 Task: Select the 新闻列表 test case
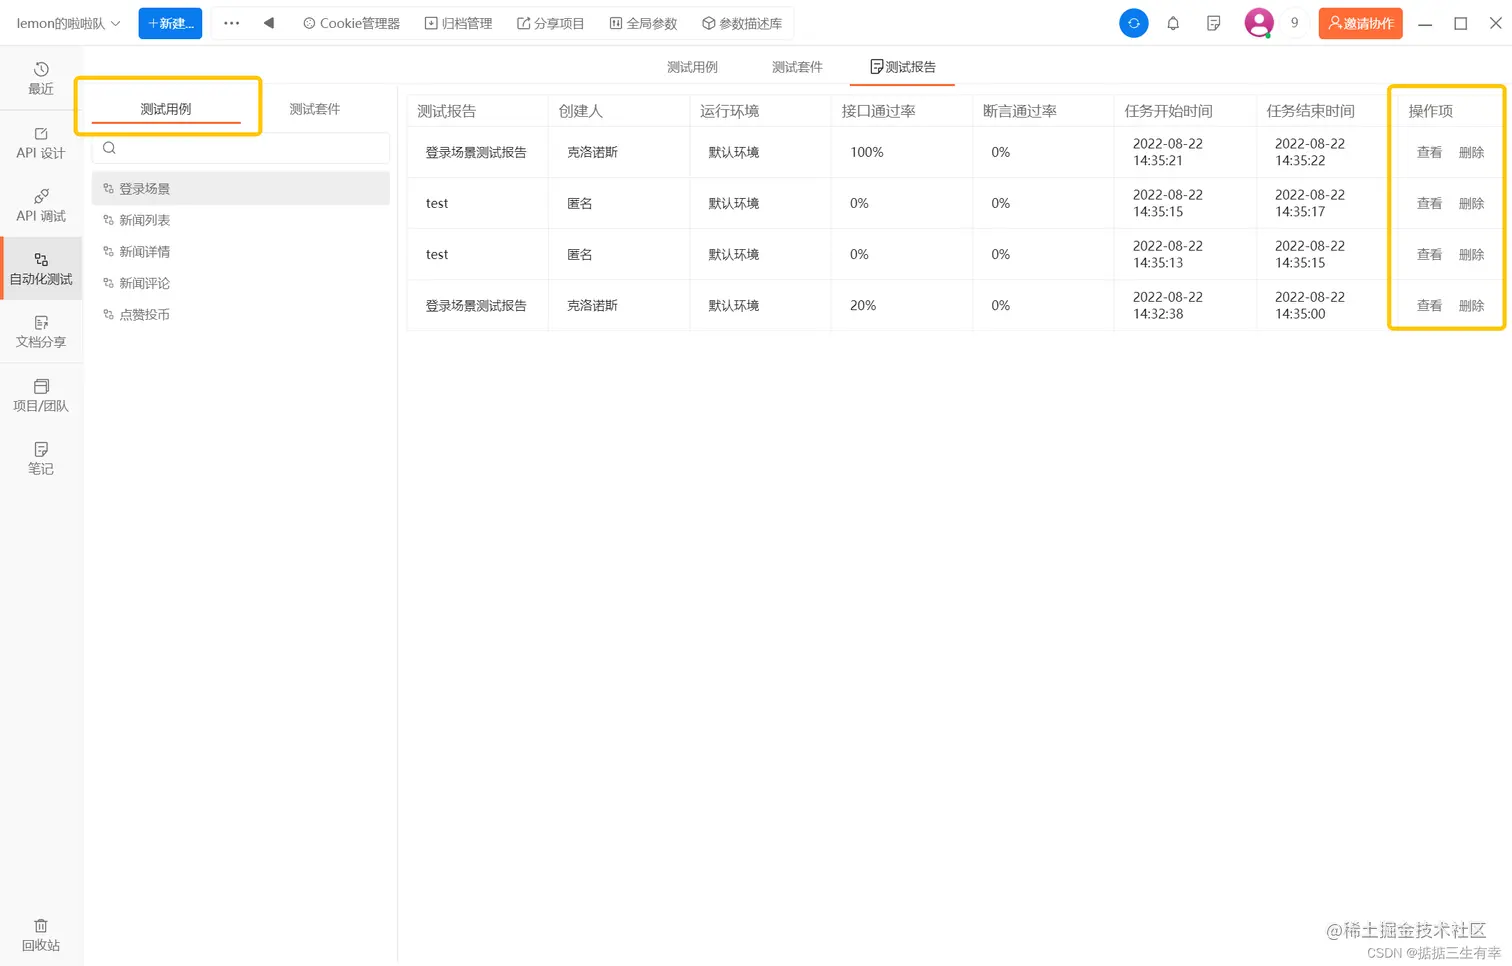pos(146,220)
